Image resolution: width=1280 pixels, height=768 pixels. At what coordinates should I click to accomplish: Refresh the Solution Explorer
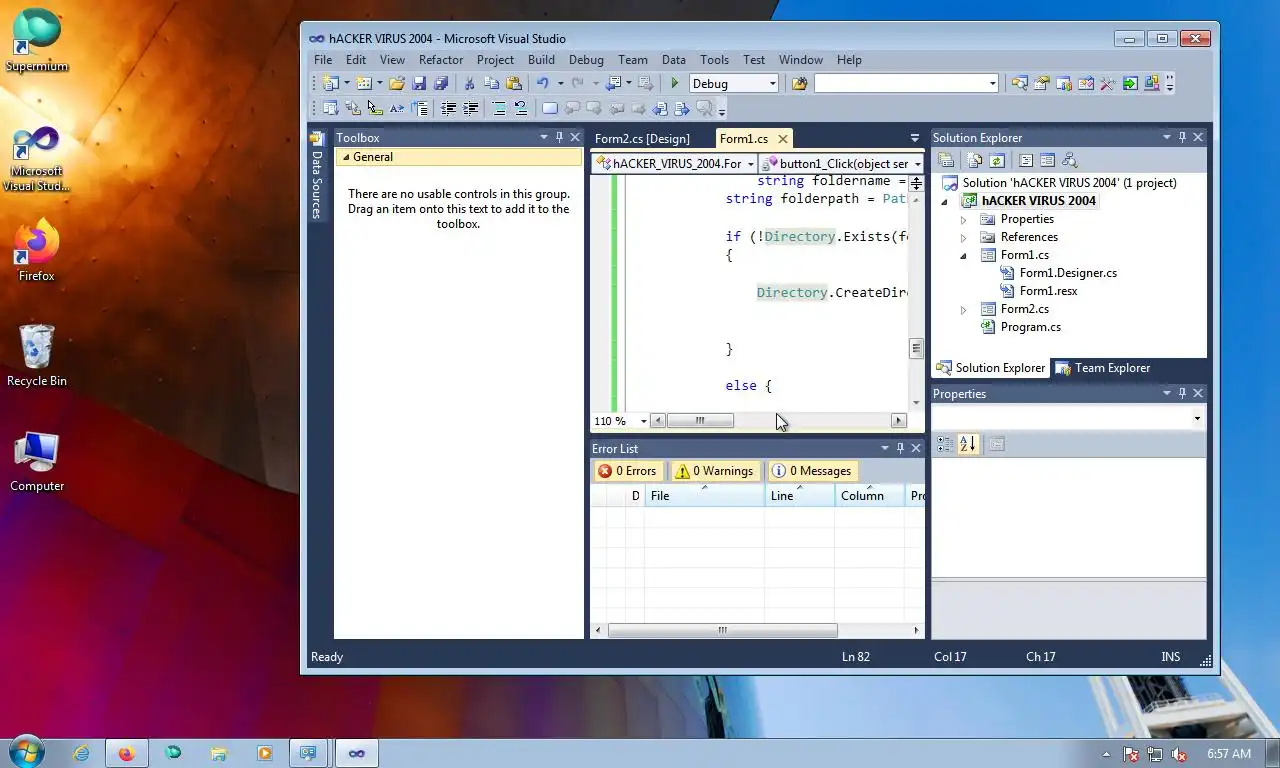tap(997, 160)
